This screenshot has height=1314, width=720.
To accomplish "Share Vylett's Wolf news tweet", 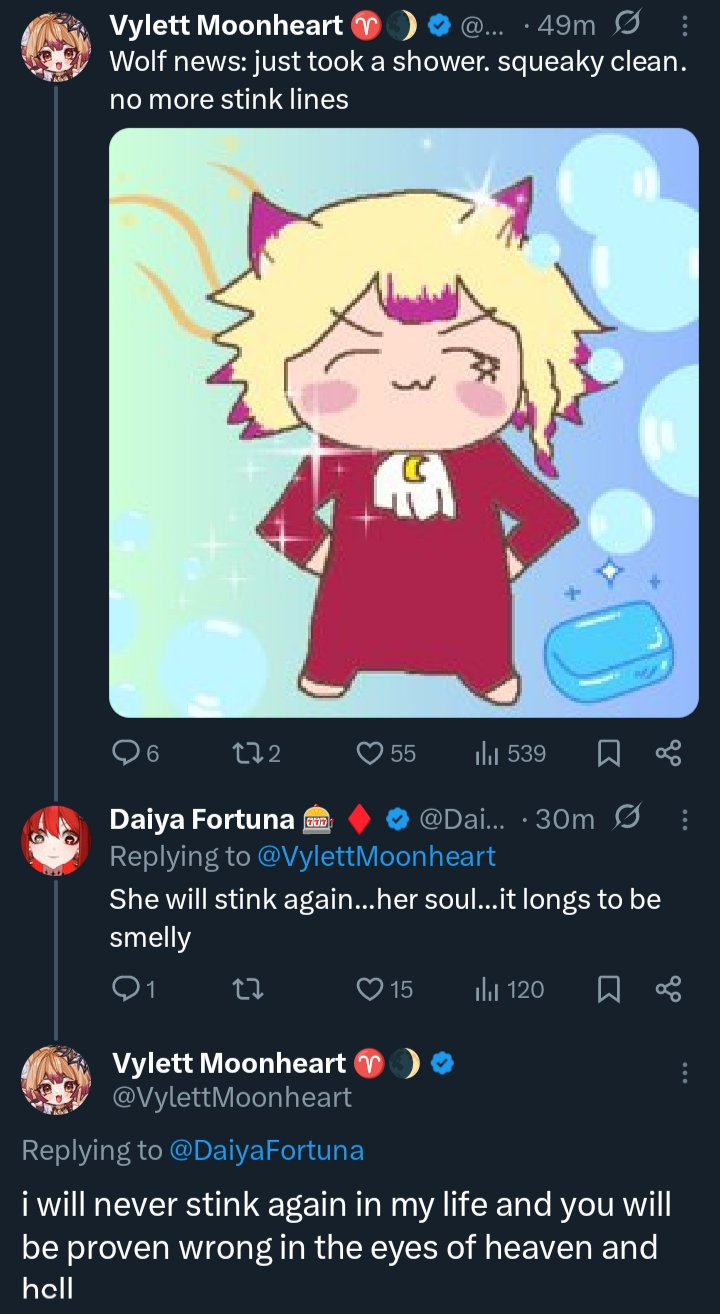I will (x=667, y=753).
